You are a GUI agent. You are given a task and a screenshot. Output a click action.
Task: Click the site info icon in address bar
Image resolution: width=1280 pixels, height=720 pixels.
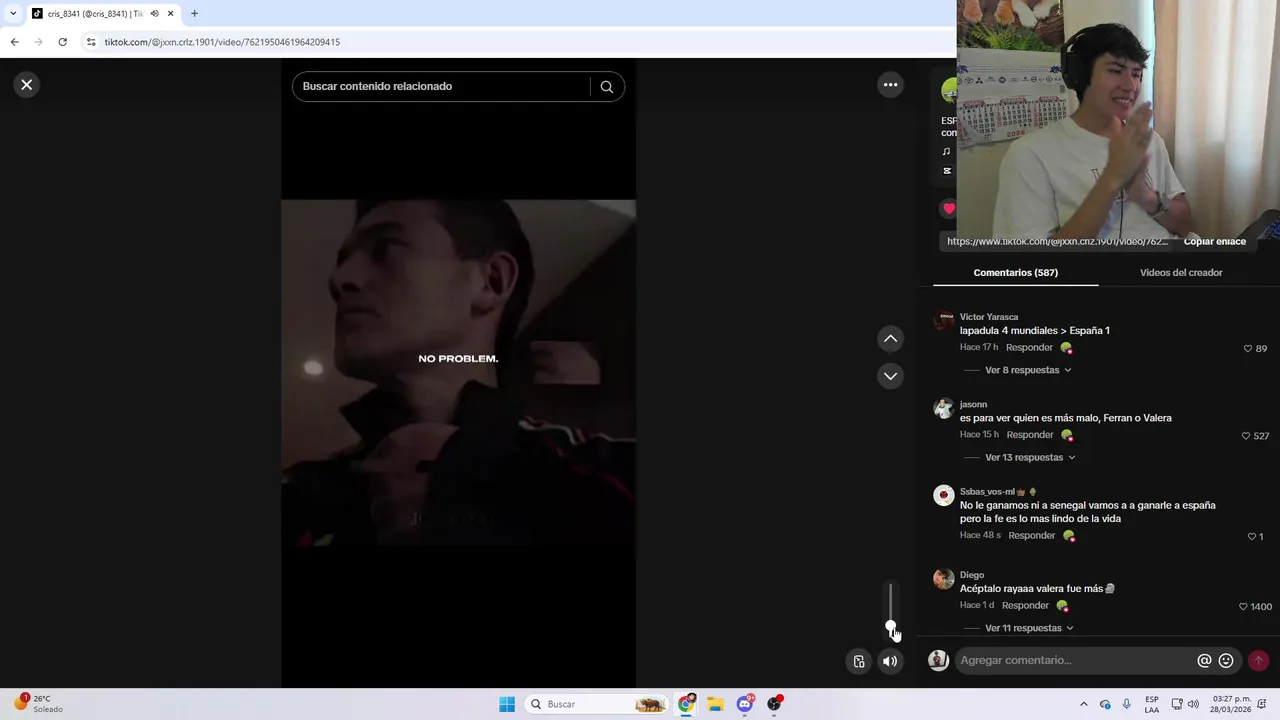(x=91, y=42)
